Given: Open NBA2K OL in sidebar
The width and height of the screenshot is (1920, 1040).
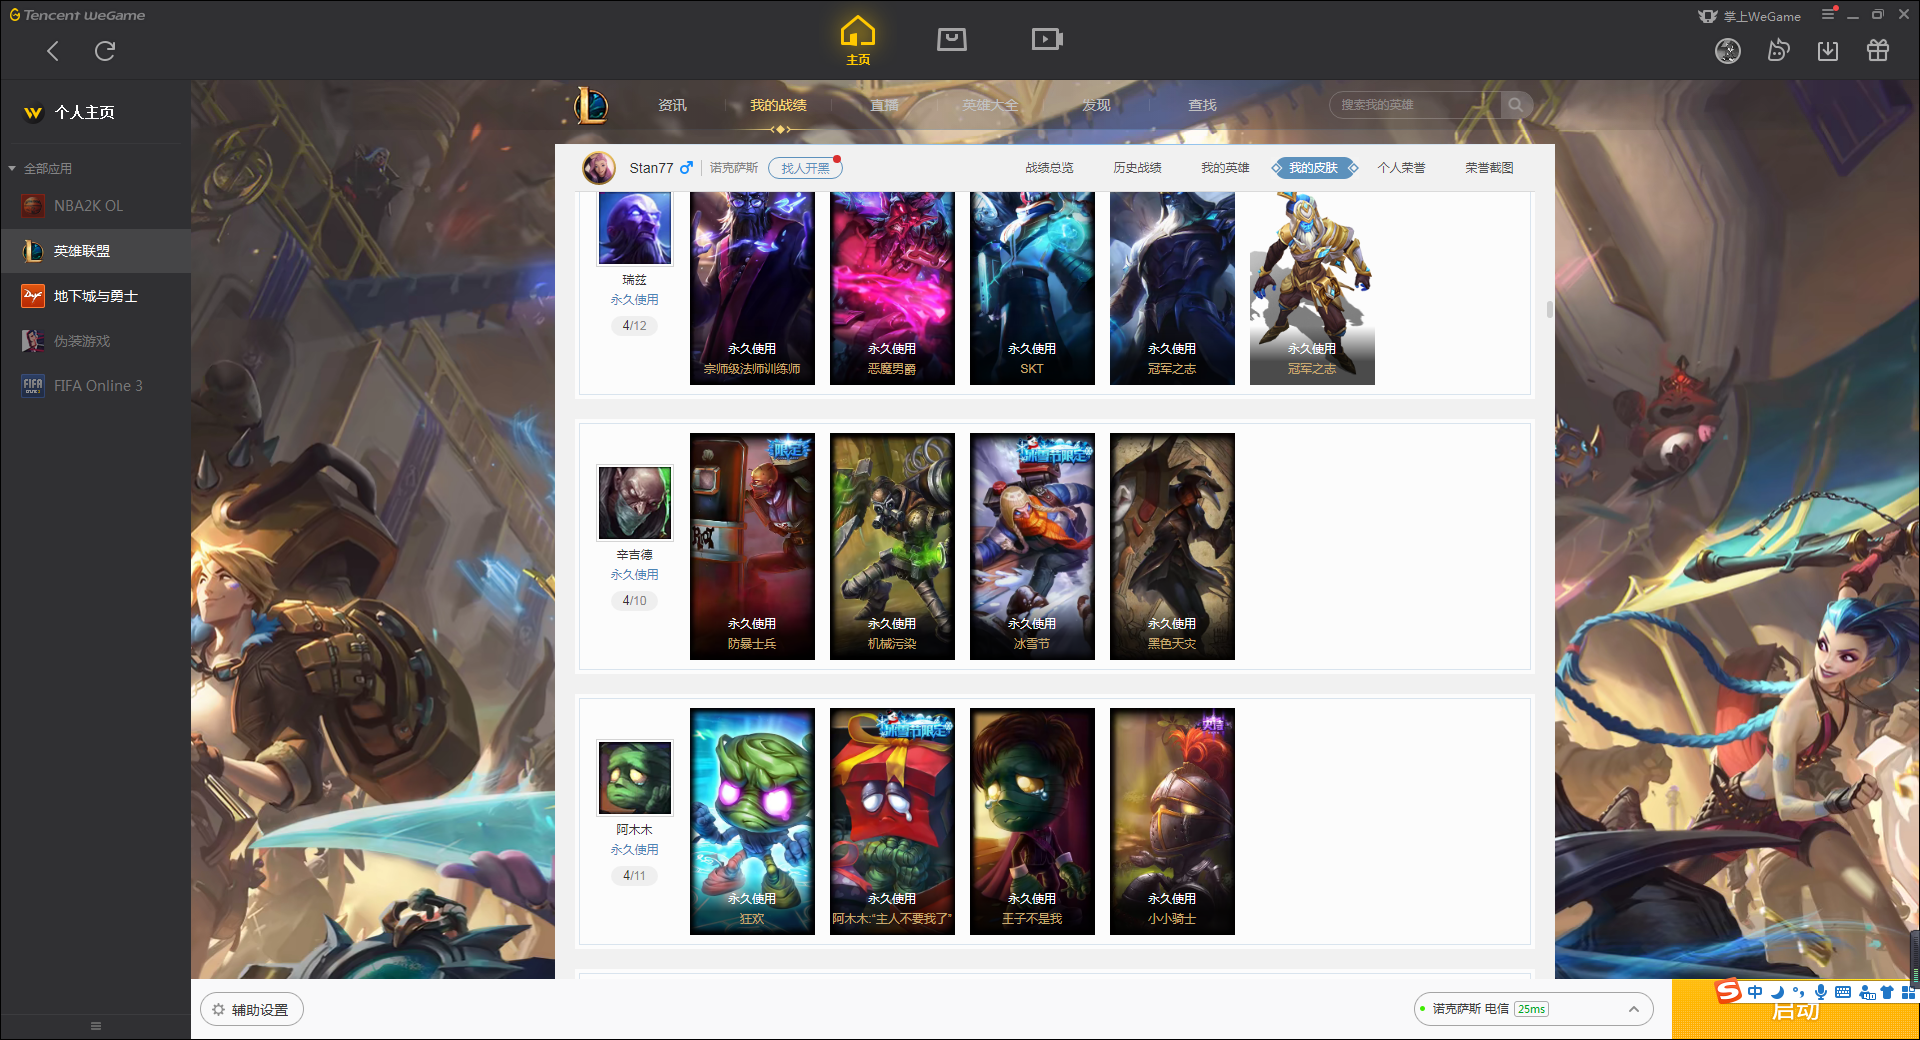Looking at the screenshot, I should [96, 206].
